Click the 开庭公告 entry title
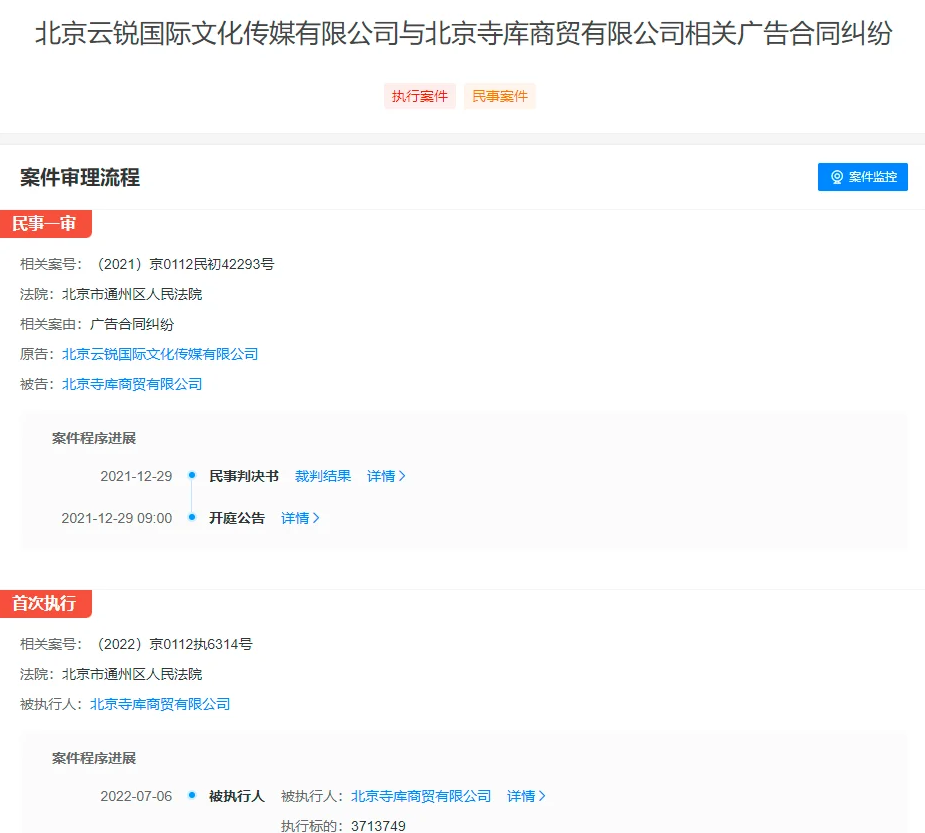 tap(237, 518)
